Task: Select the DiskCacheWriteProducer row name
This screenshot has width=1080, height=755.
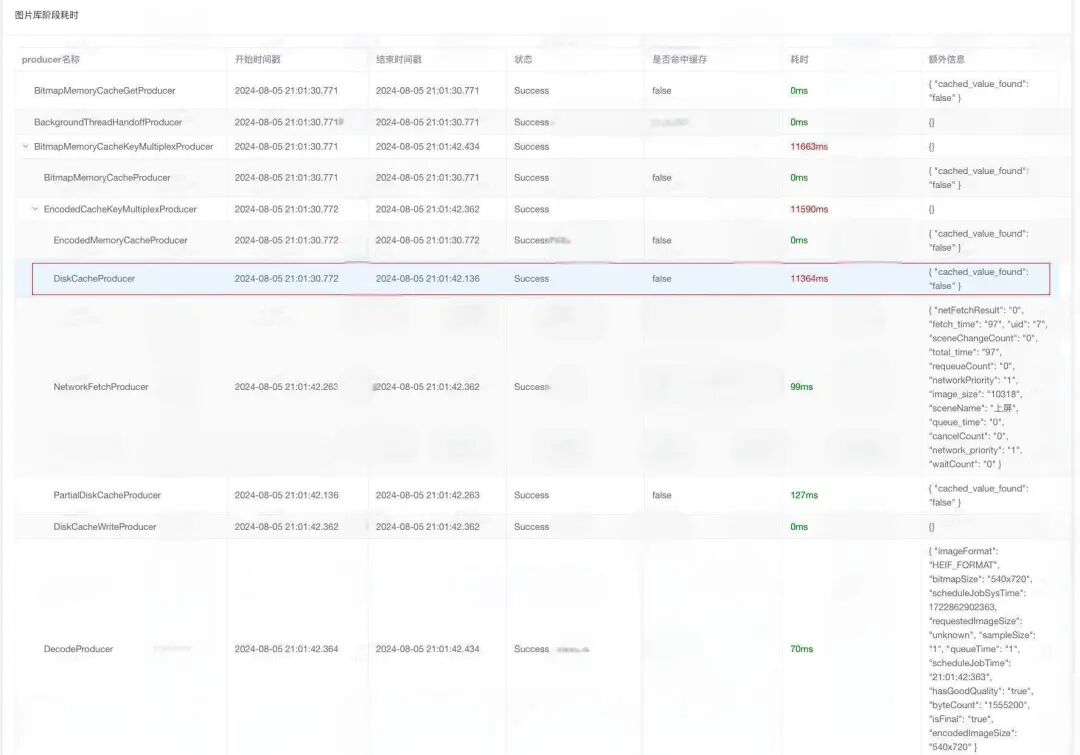Action: (105, 526)
